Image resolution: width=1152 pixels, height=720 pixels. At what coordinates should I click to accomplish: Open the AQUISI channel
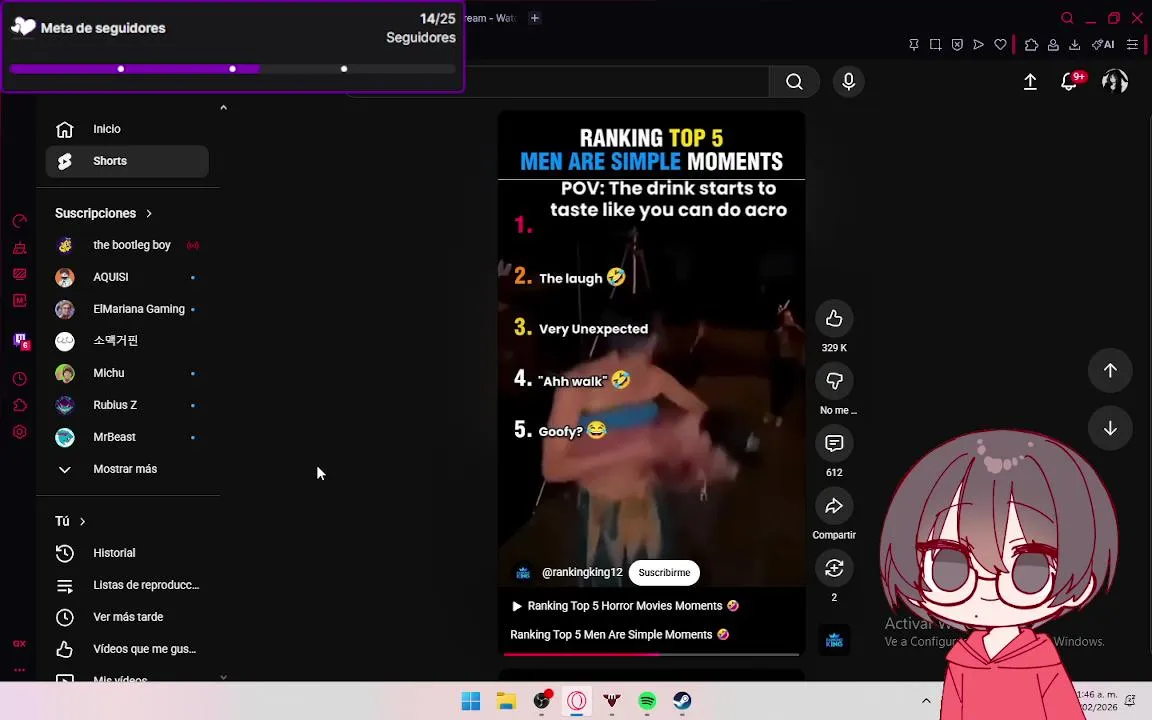(x=127, y=277)
